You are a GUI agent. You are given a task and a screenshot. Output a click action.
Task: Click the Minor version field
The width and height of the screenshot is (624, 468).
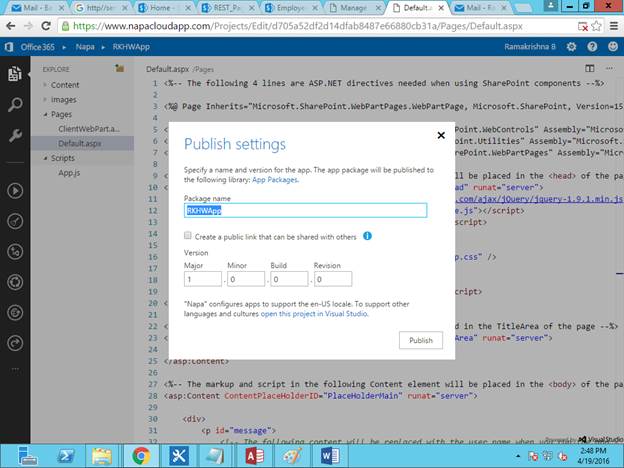pyautogui.click(x=246, y=279)
